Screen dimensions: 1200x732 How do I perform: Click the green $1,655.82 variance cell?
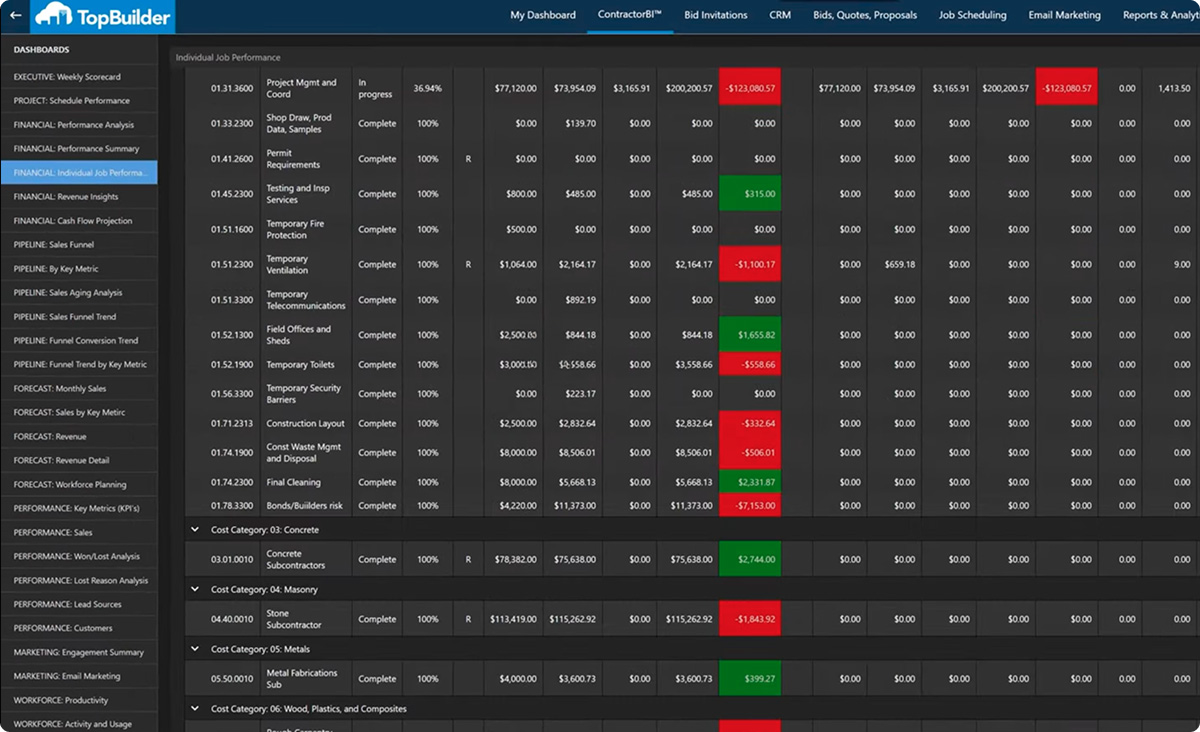tap(750, 335)
